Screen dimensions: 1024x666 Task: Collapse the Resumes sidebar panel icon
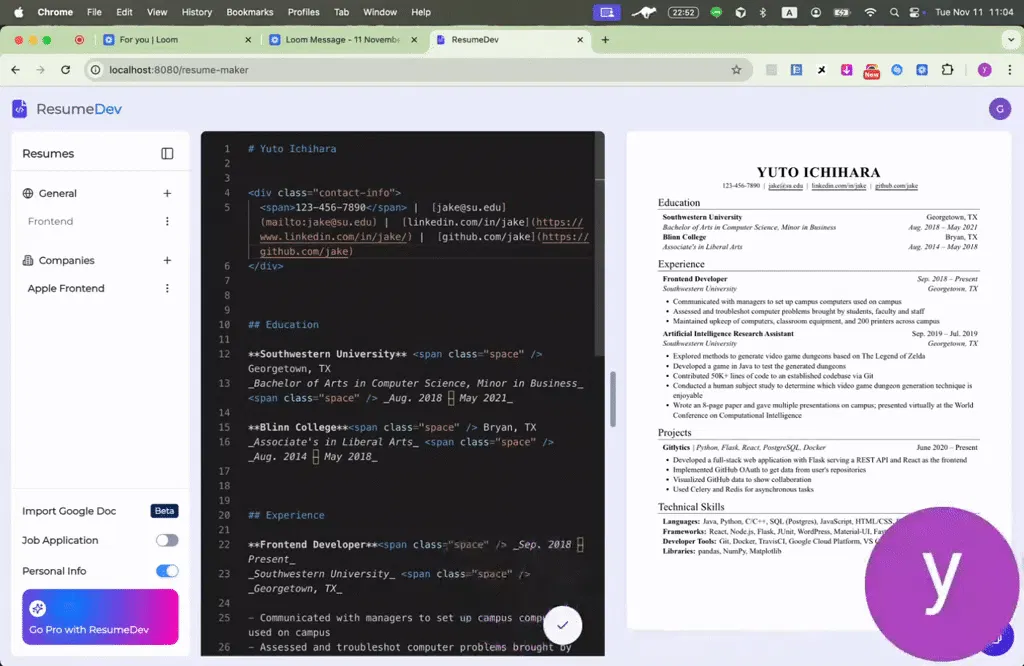coord(167,153)
